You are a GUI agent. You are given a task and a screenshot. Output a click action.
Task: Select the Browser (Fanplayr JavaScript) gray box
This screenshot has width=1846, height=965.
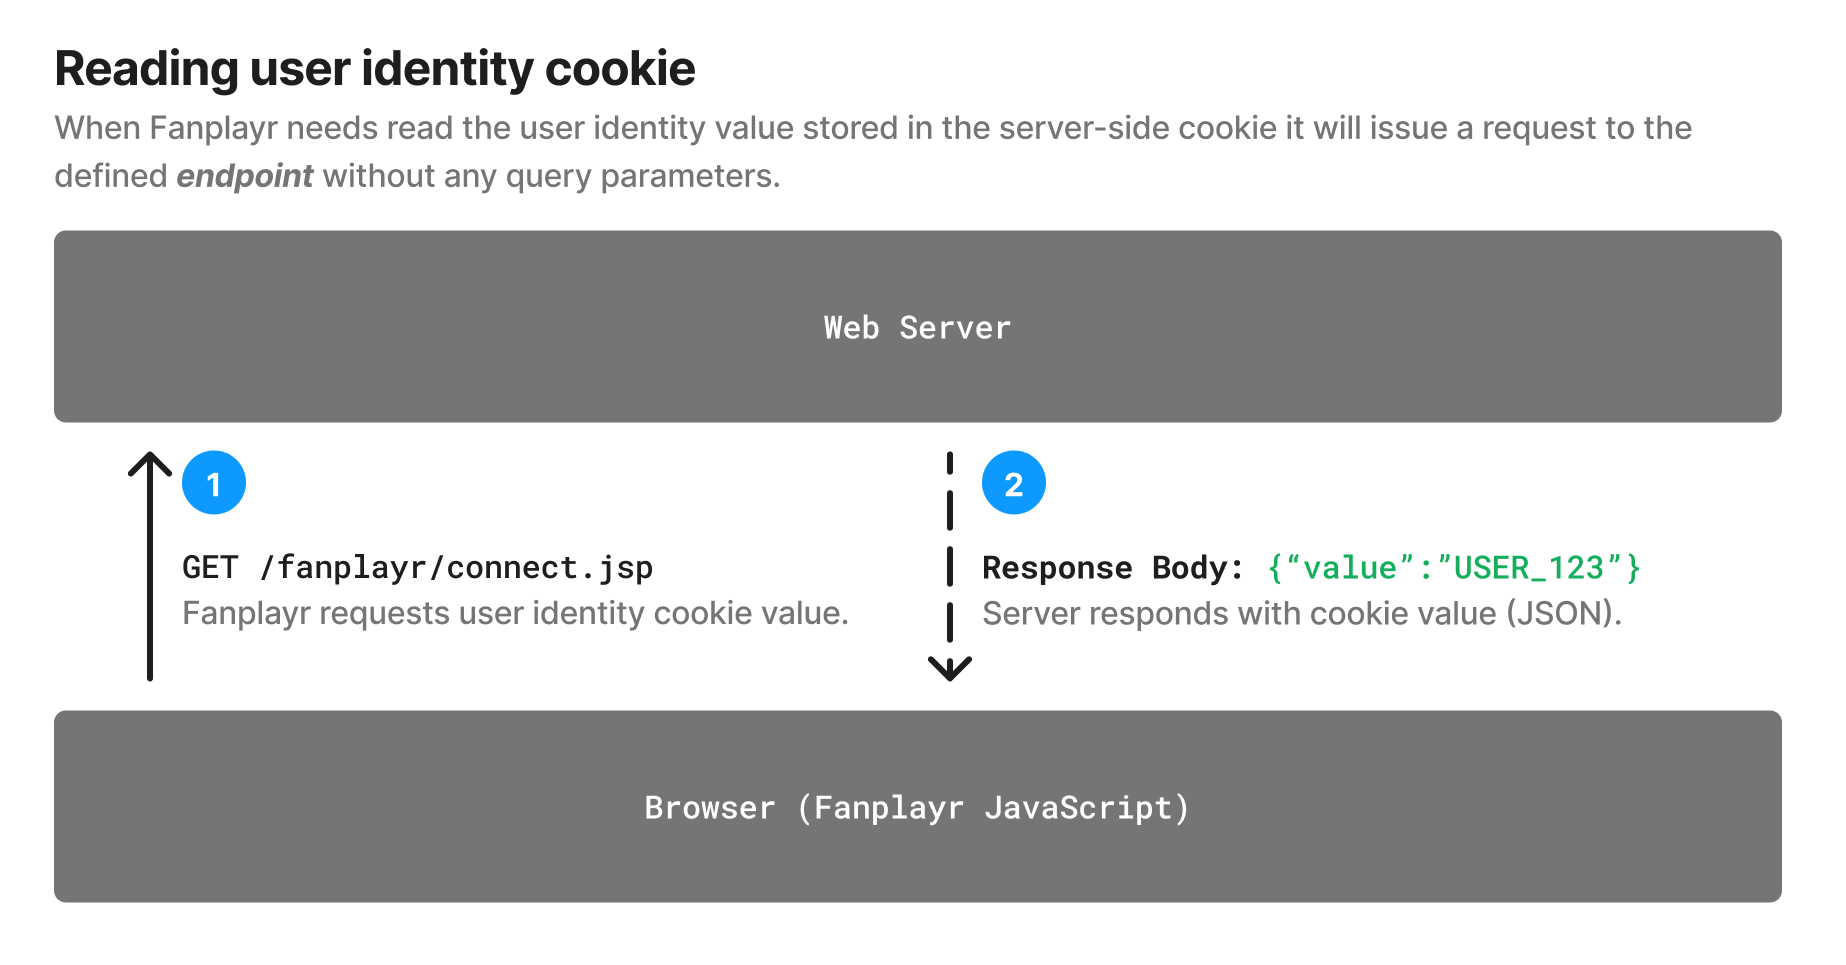click(x=918, y=806)
